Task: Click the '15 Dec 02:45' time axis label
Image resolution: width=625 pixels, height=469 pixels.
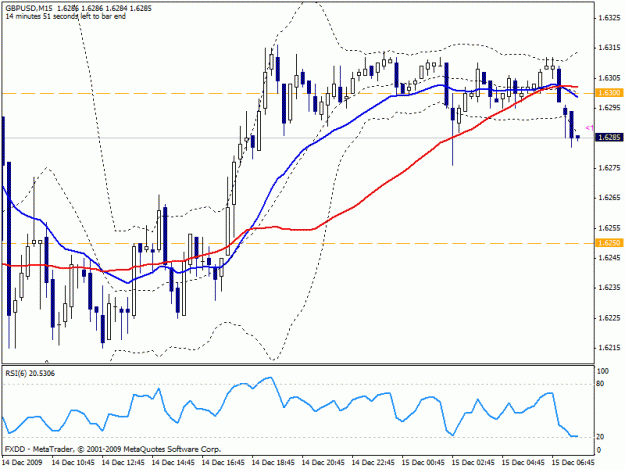Action: [473, 463]
